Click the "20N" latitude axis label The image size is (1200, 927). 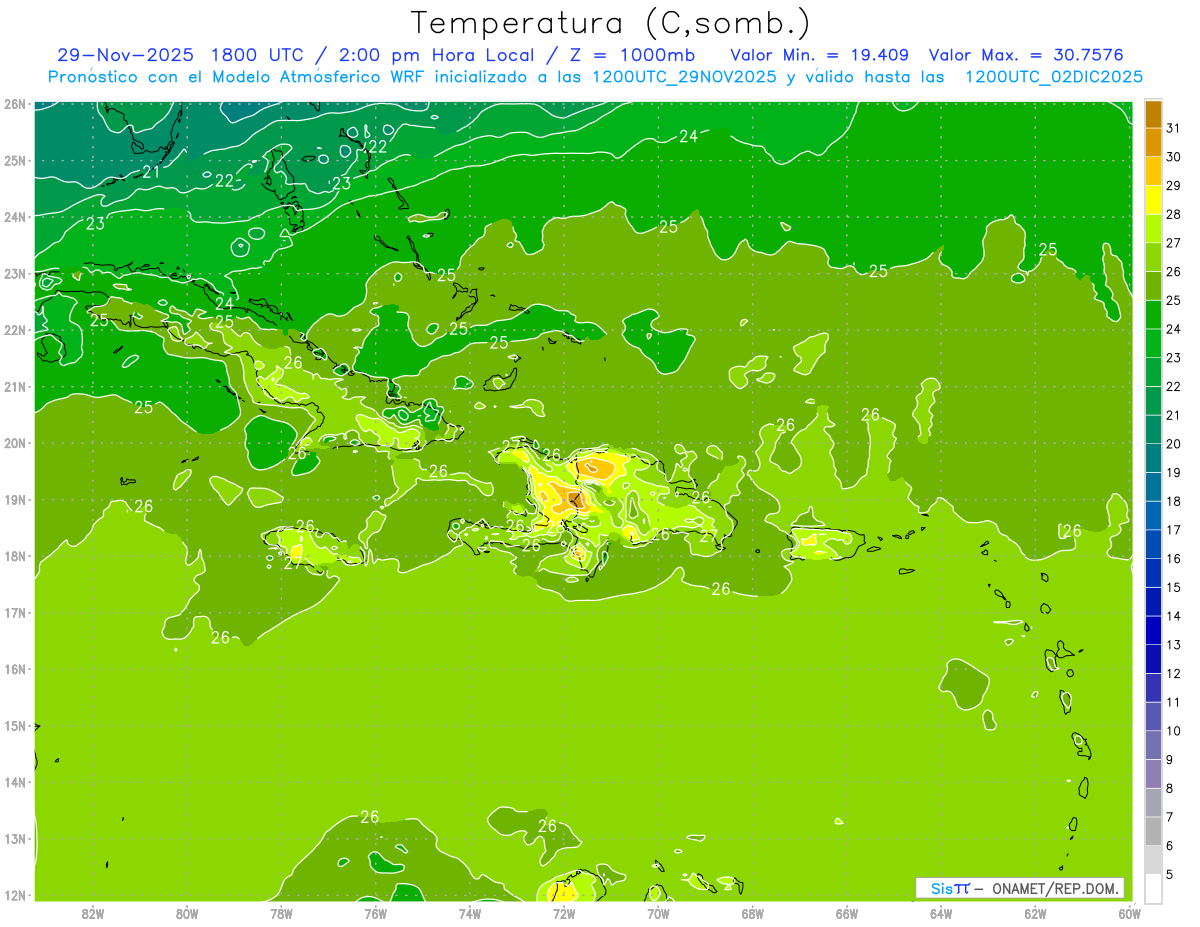click(15, 443)
